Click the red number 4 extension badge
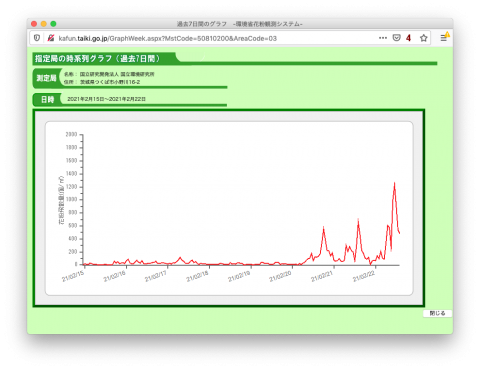The image size is (480, 370). click(408, 38)
